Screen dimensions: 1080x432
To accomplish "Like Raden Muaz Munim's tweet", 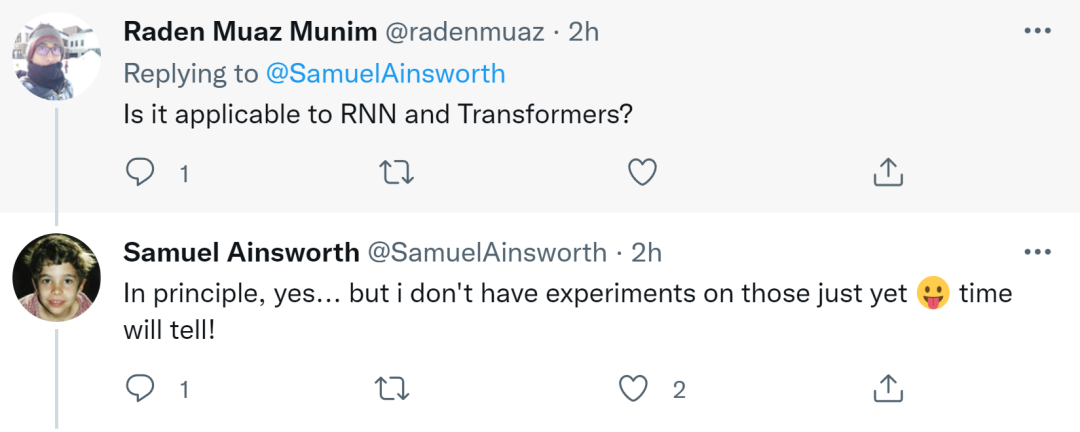I will [x=641, y=174].
